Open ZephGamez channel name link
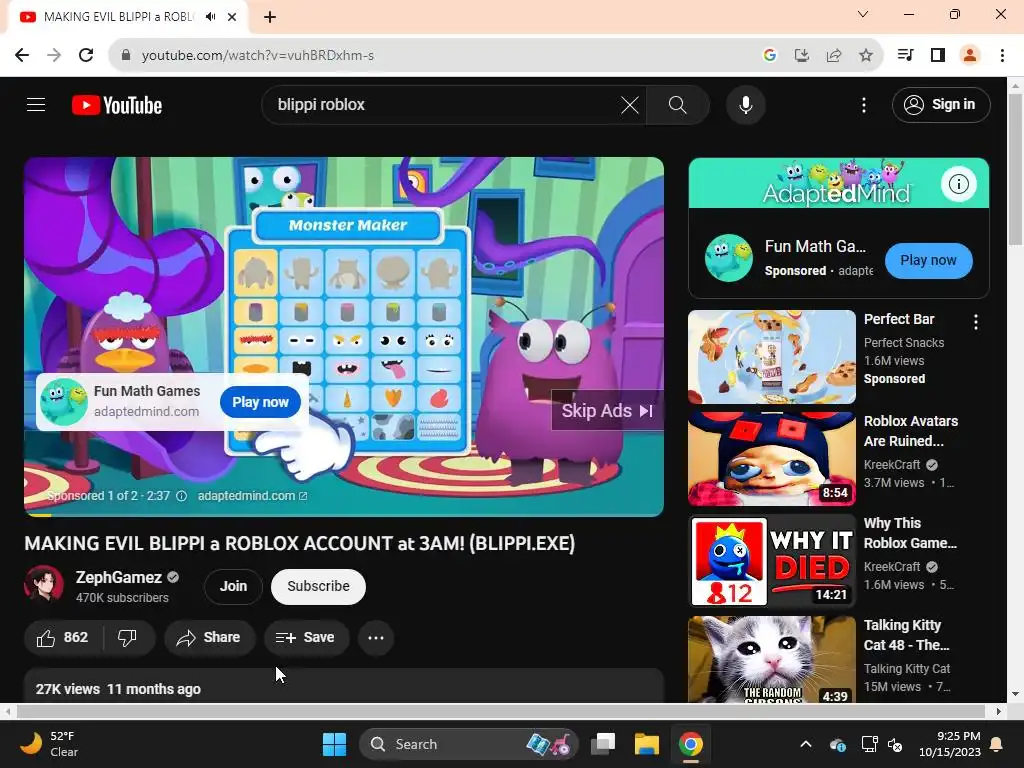This screenshot has height=768, width=1024. click(x=119, y=577)
